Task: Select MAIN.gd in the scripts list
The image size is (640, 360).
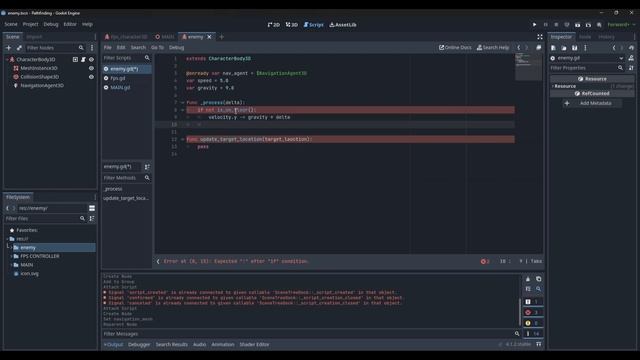Action: (x=120, y=87)
